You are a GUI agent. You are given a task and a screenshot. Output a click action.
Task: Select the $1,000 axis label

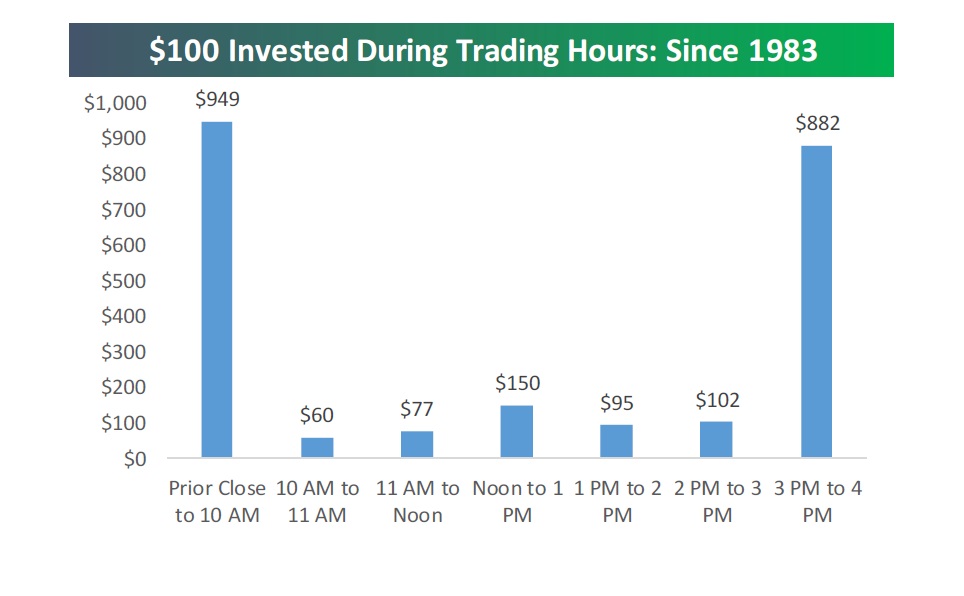(116, 103)
